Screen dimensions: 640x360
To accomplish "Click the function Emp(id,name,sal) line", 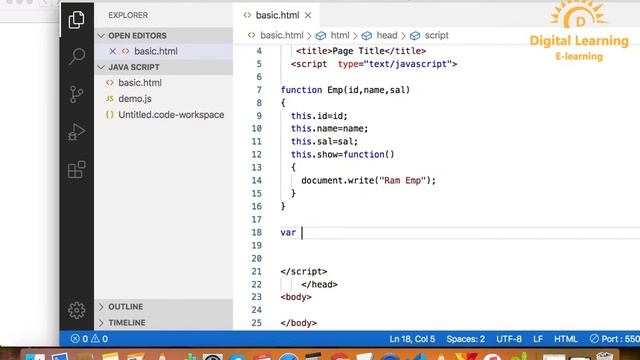I will click(x=345, y=90).
